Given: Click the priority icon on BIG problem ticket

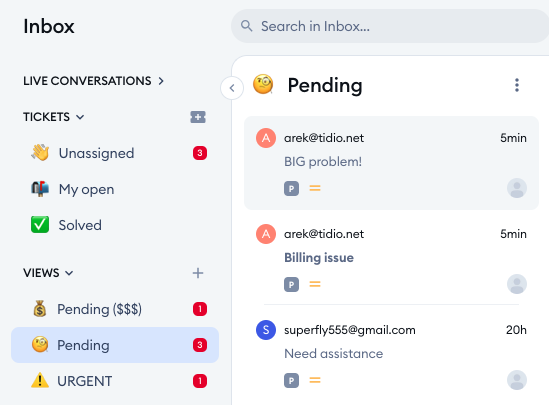Looking at the screenshot, I should [315, 188].
